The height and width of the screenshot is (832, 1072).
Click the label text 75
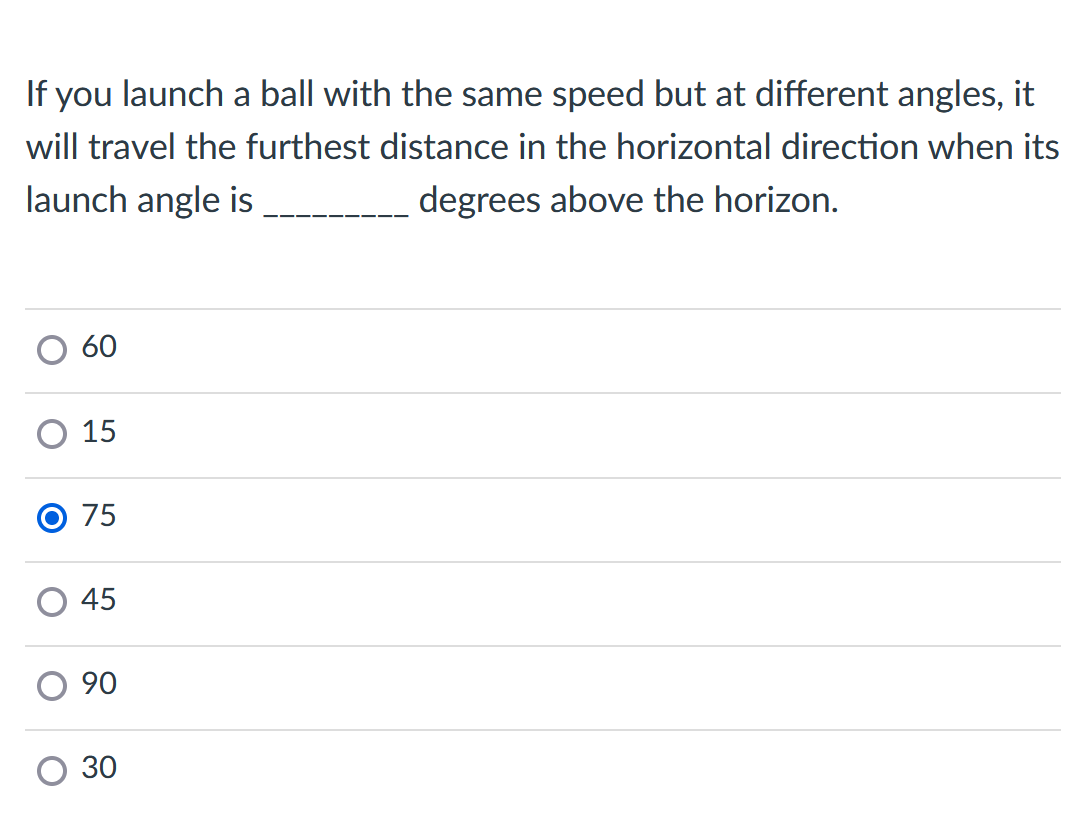[x=99, y=515]
